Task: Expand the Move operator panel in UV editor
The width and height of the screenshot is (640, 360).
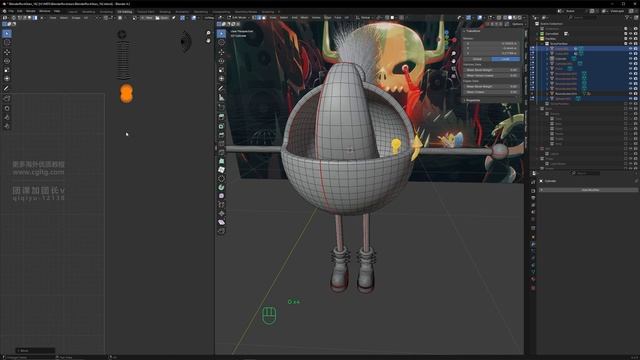Action: coord(35,350)
